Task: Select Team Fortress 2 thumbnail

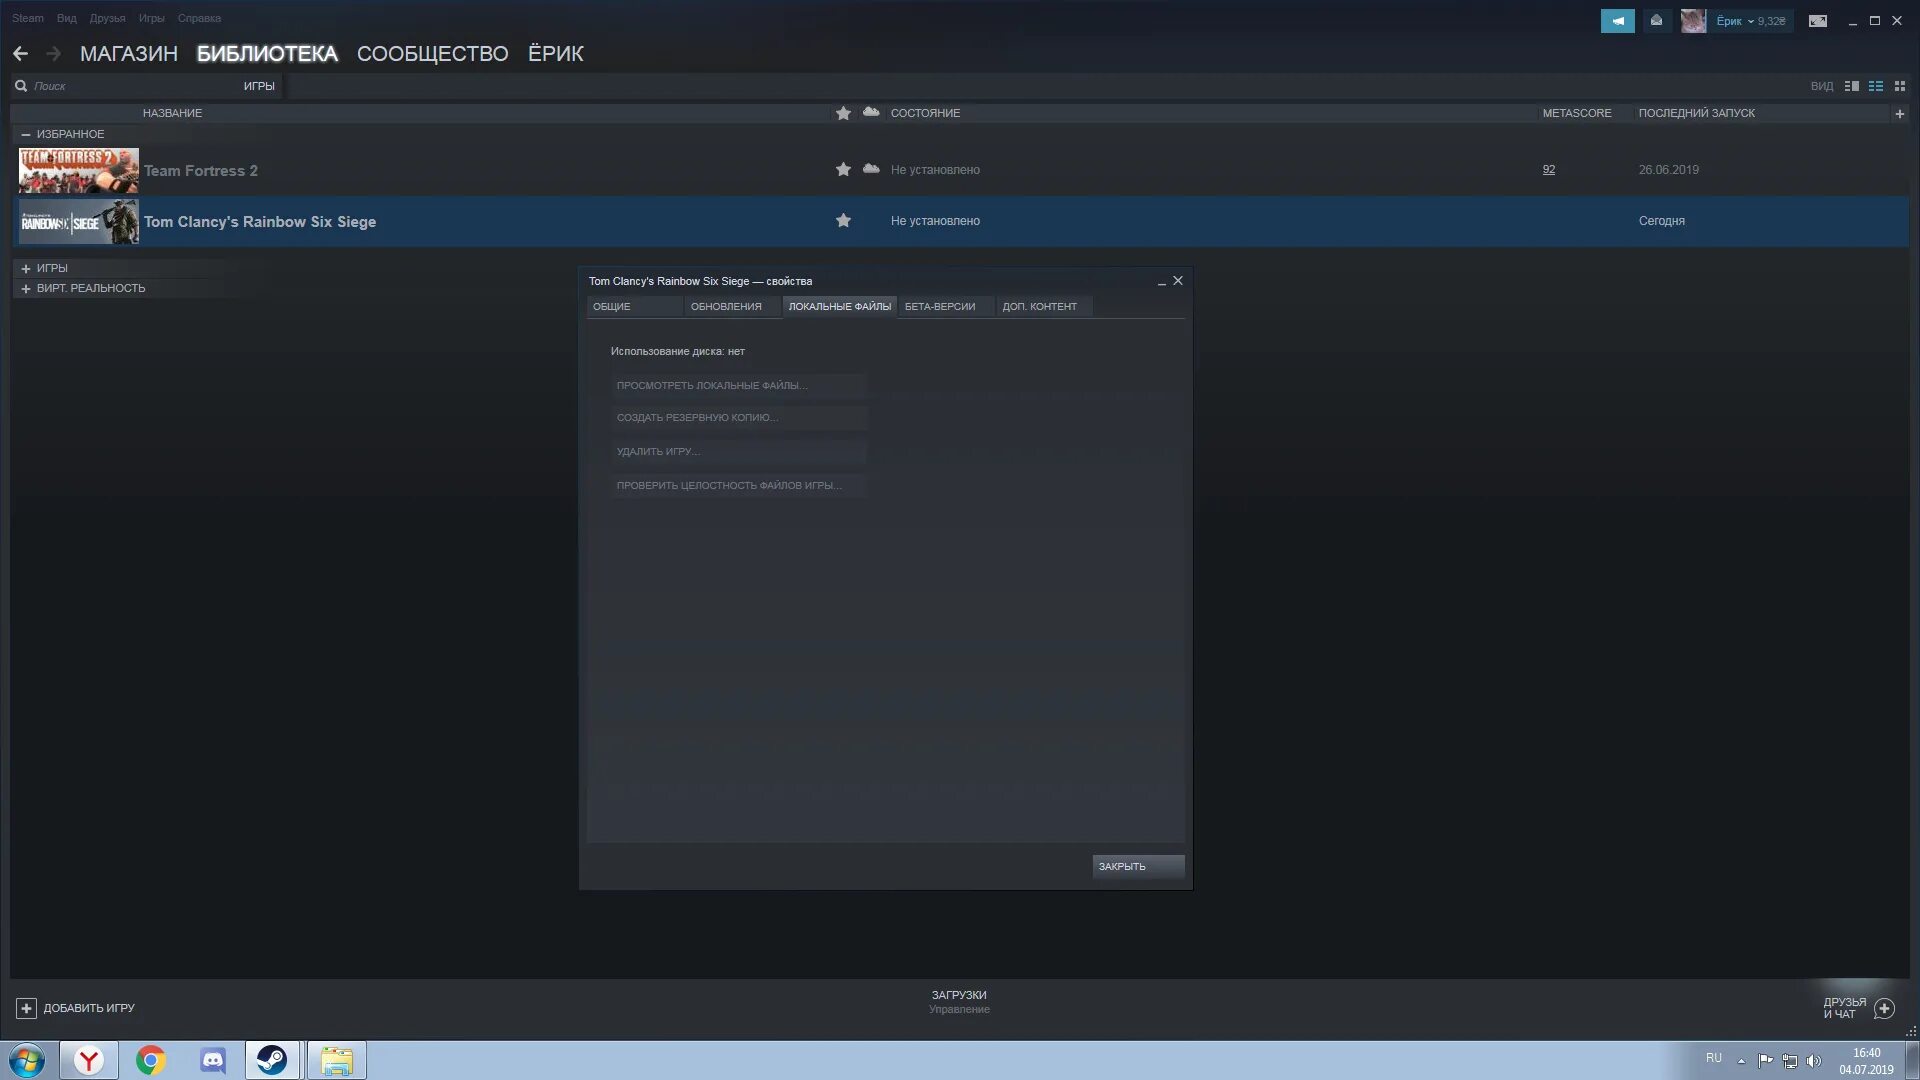Action: (x=79, y=170)
